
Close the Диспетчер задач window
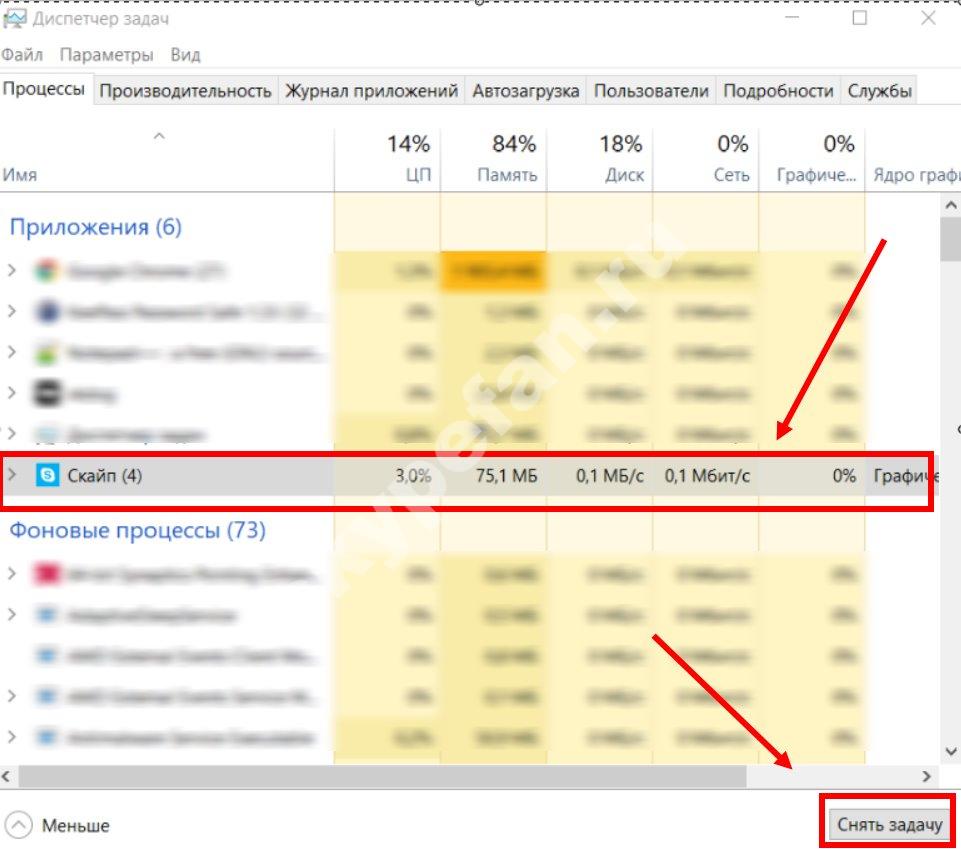point(928,18)
